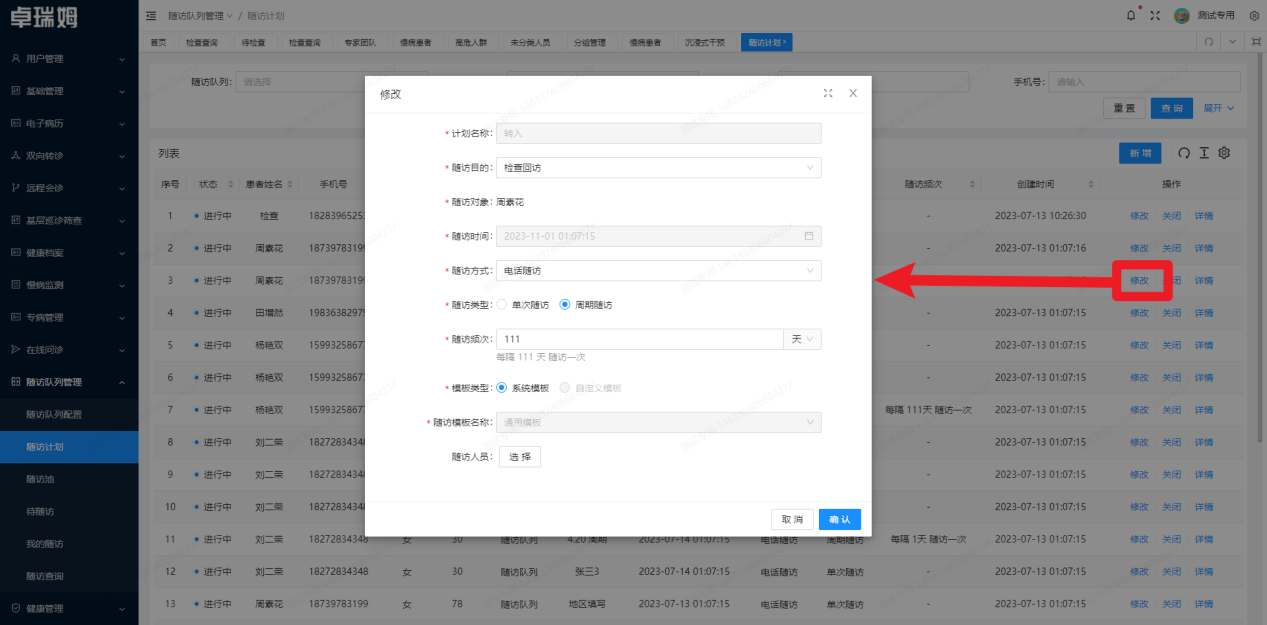Open the settings gear in top header

[x=1254, y=15]
